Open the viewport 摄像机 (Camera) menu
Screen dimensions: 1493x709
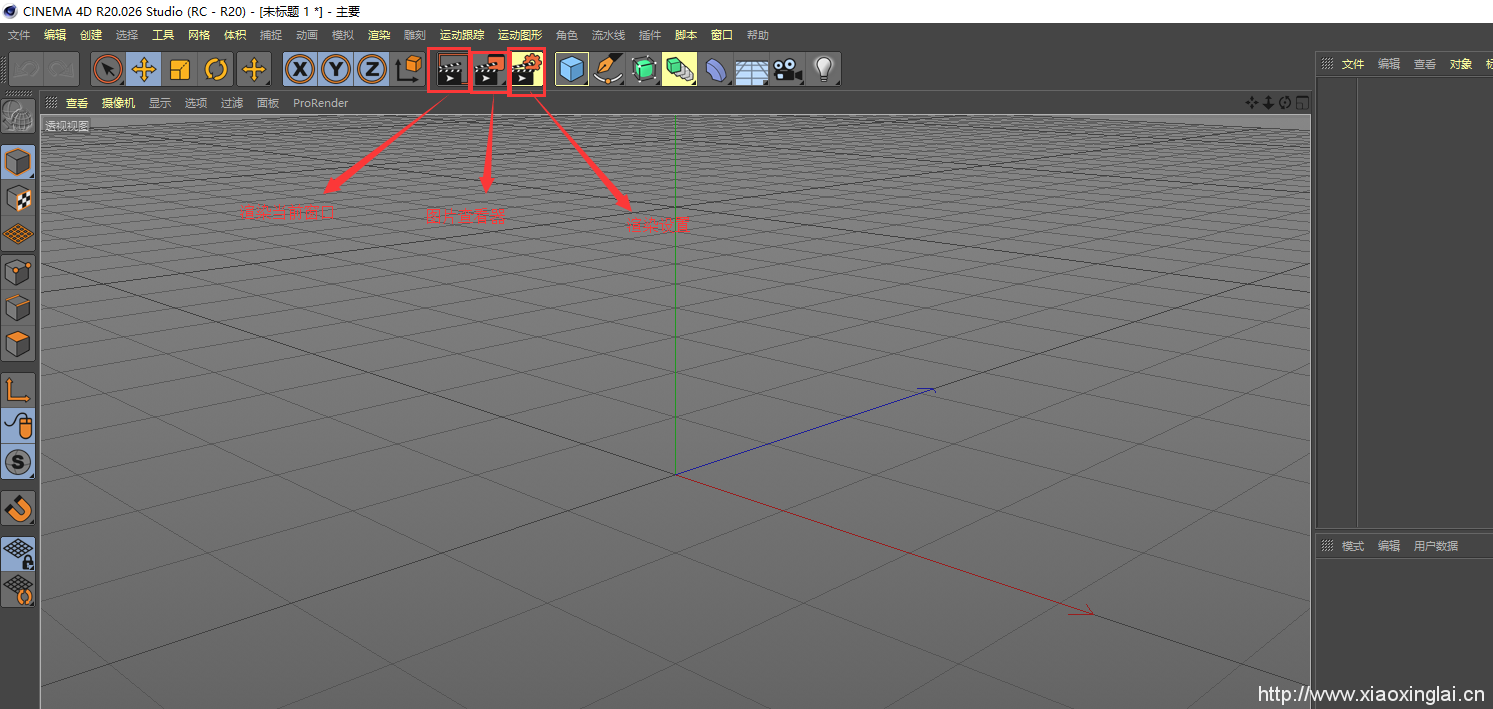click(x=118, y=103)
